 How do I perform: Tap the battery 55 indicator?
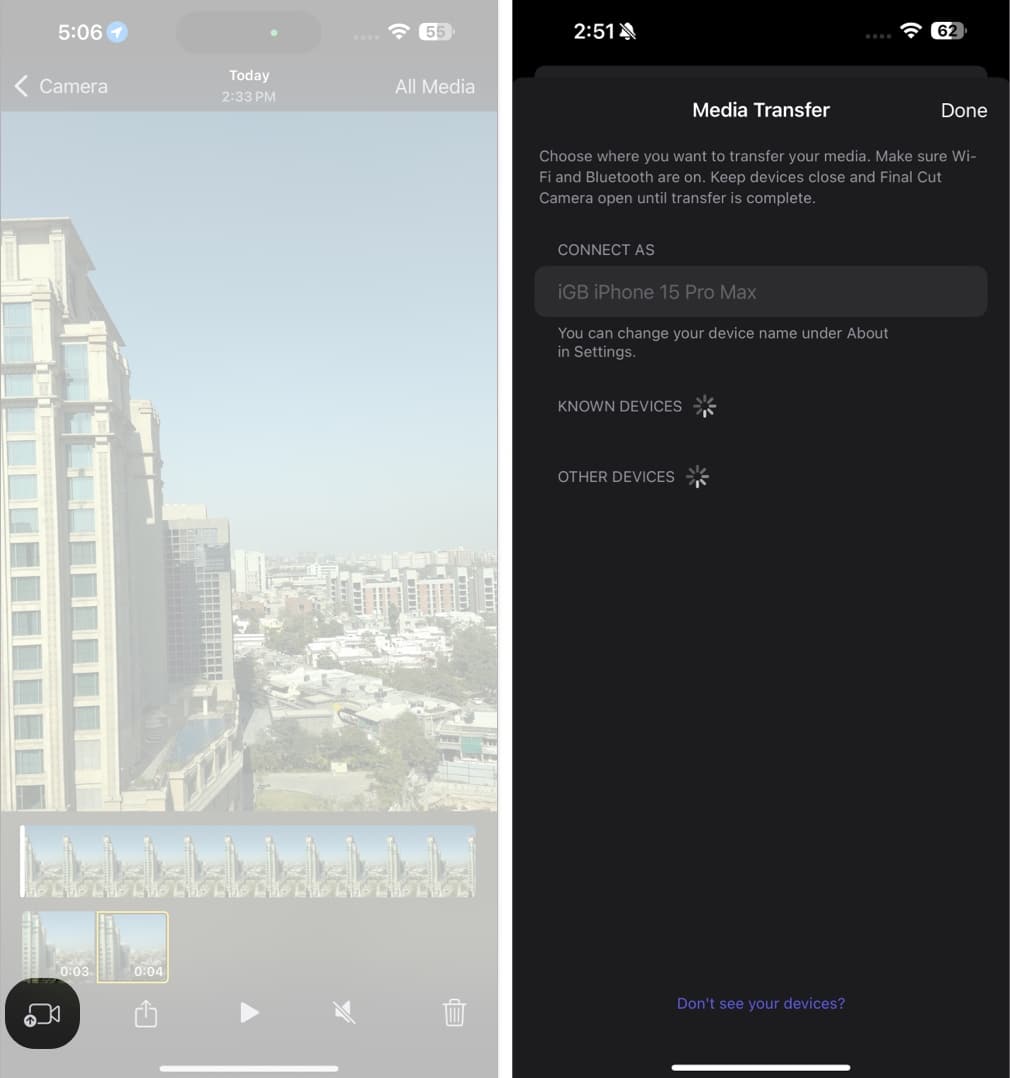[x=436, y=32]
